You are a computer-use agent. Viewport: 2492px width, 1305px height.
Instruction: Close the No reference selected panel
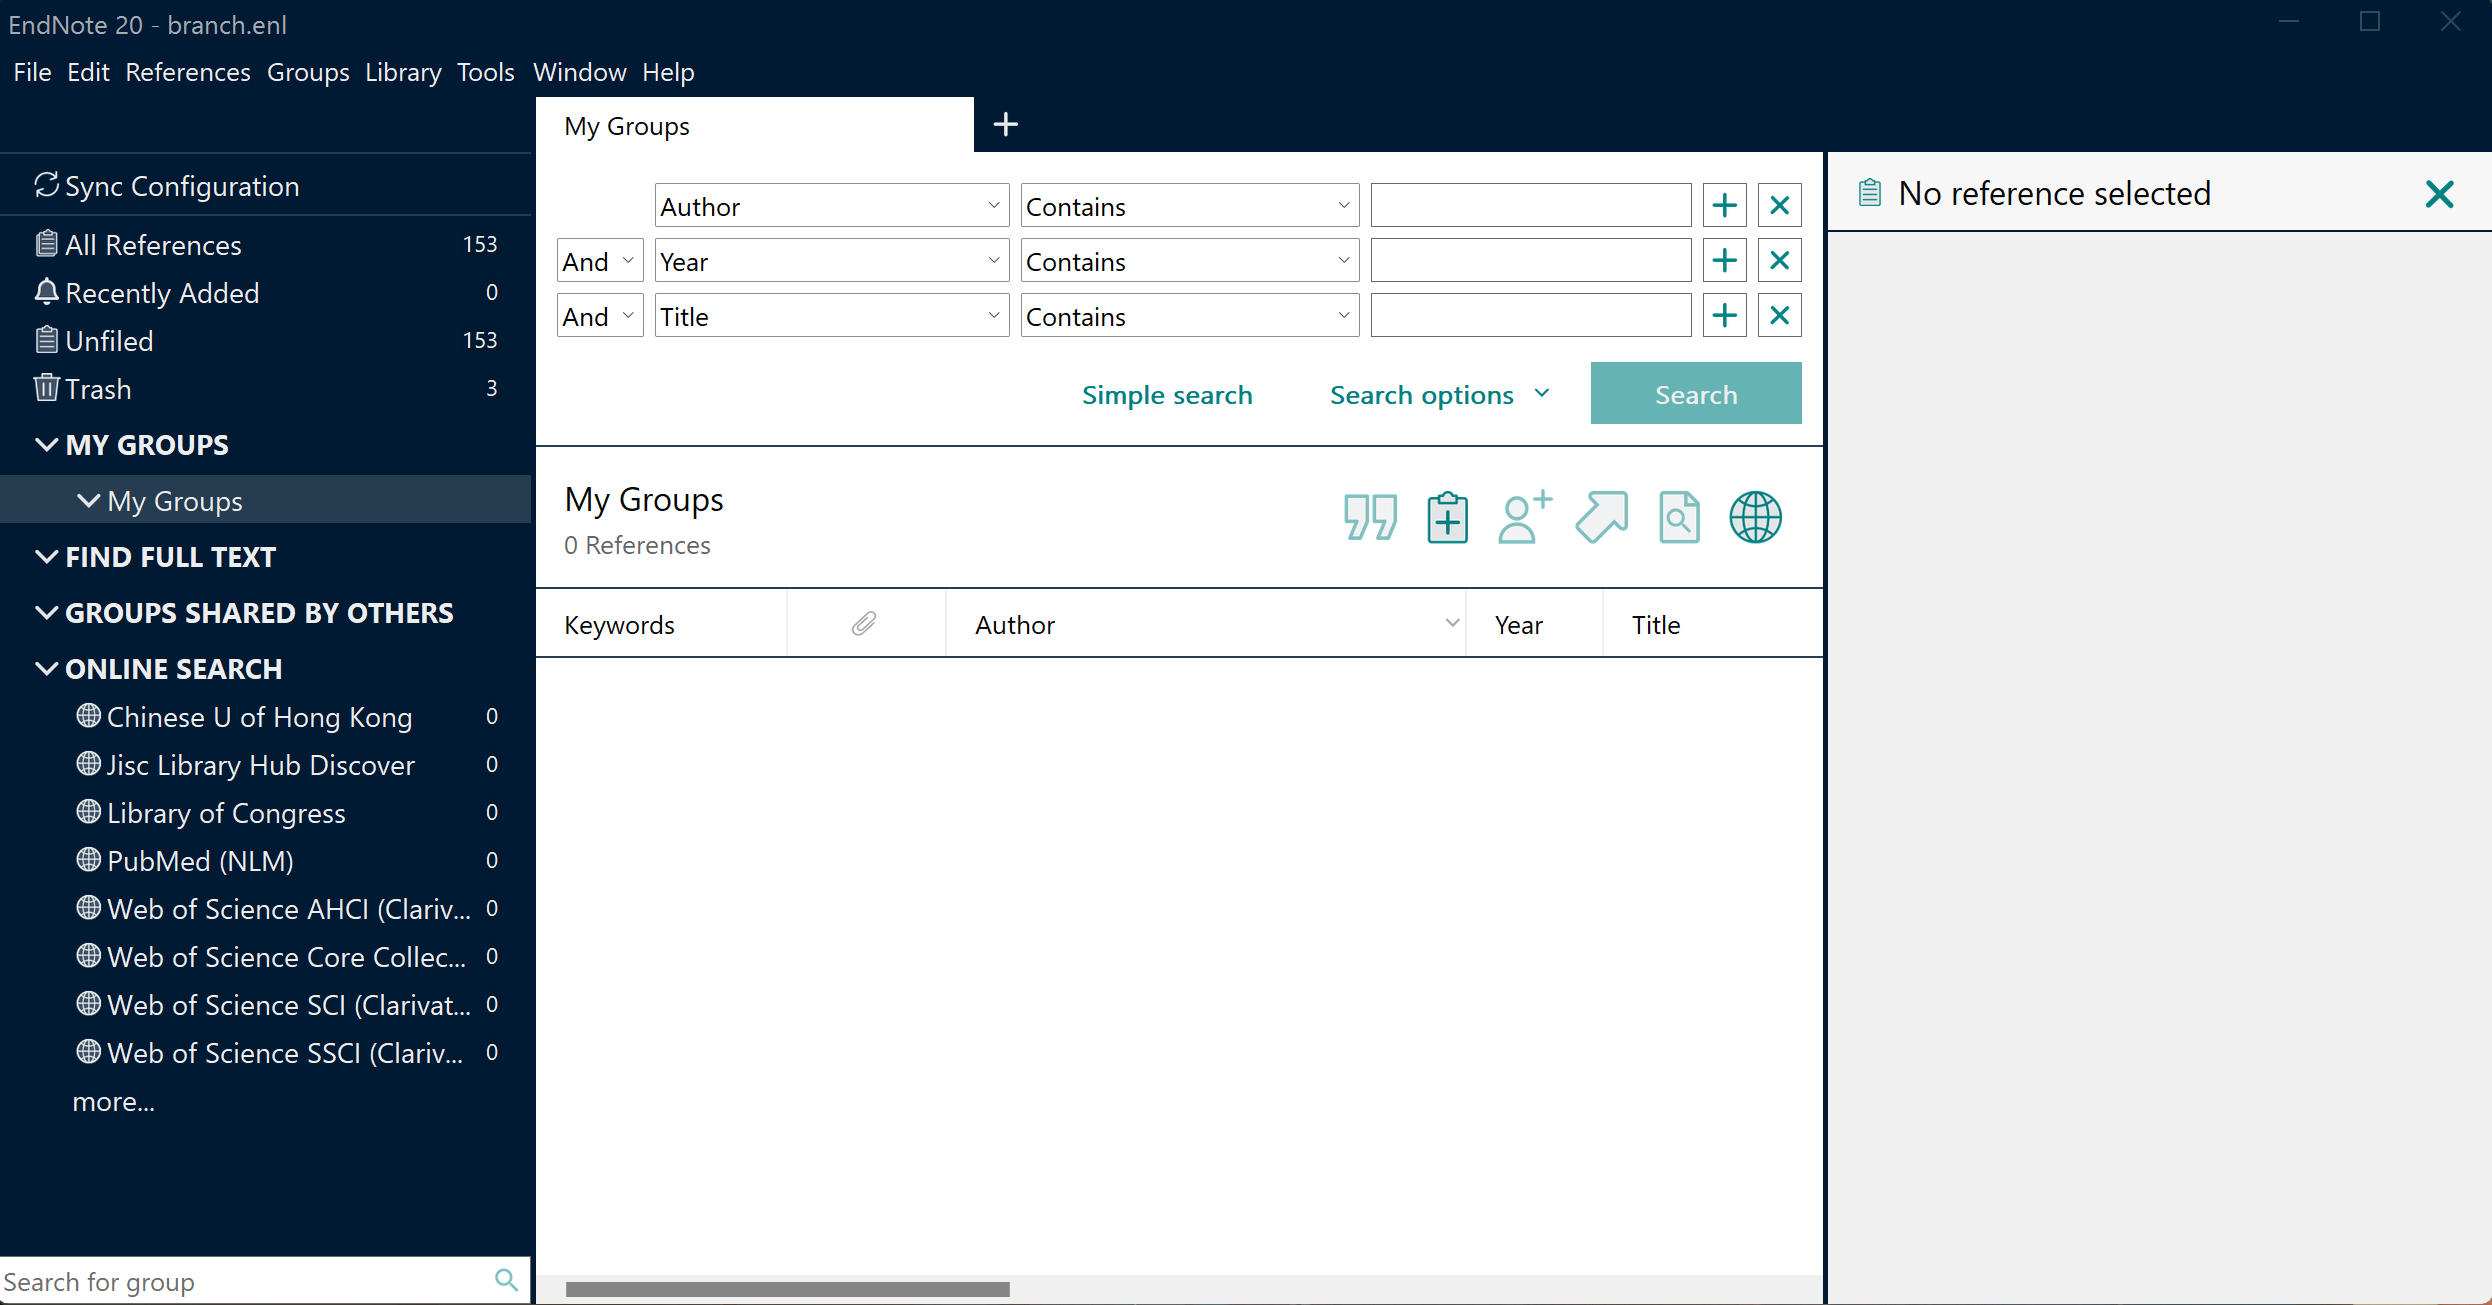[2439, 194]
